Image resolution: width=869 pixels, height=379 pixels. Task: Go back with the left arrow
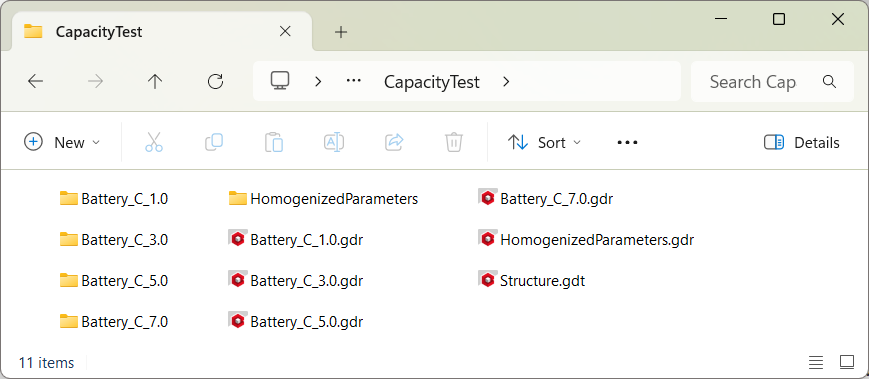tap(35, 82)
